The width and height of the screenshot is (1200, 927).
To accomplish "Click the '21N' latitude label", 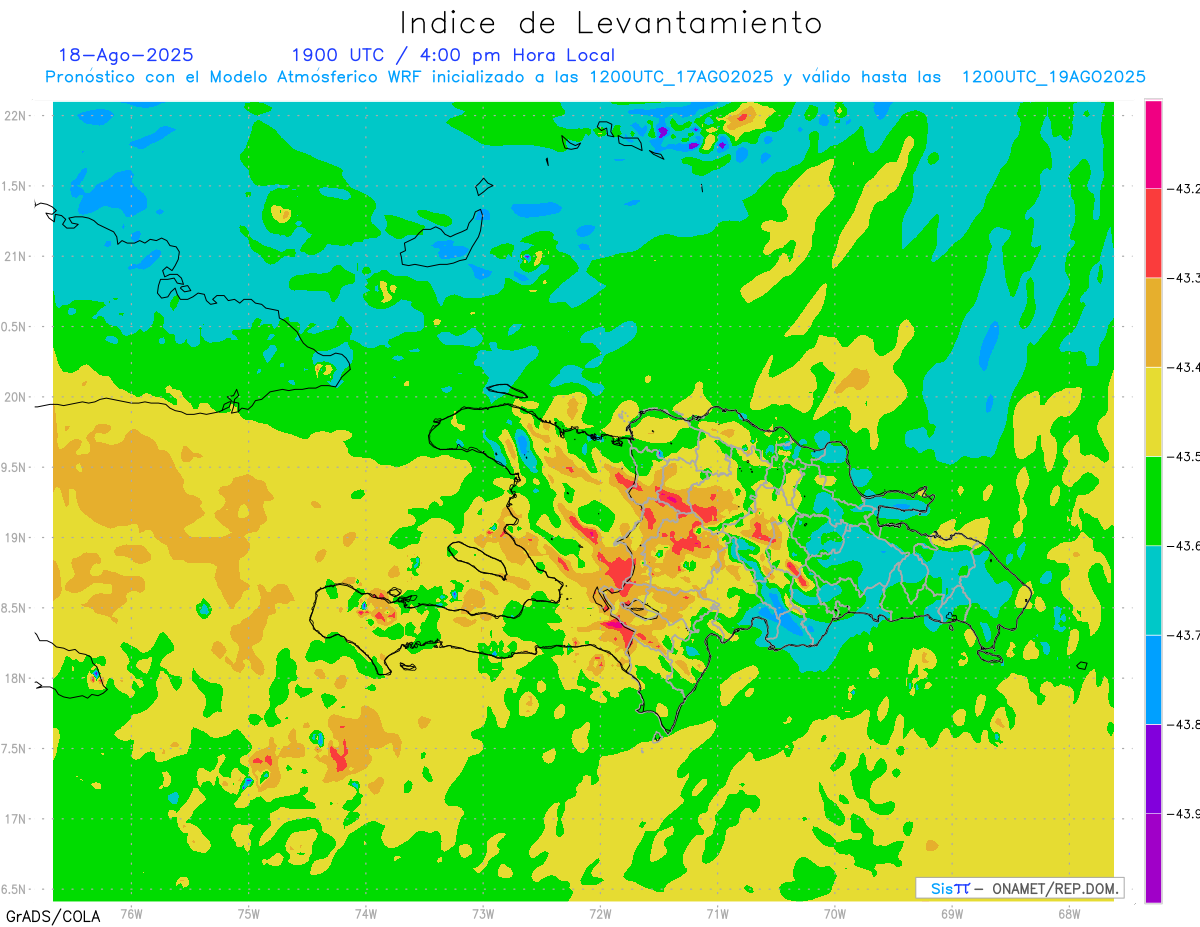I will pos(16,257).
